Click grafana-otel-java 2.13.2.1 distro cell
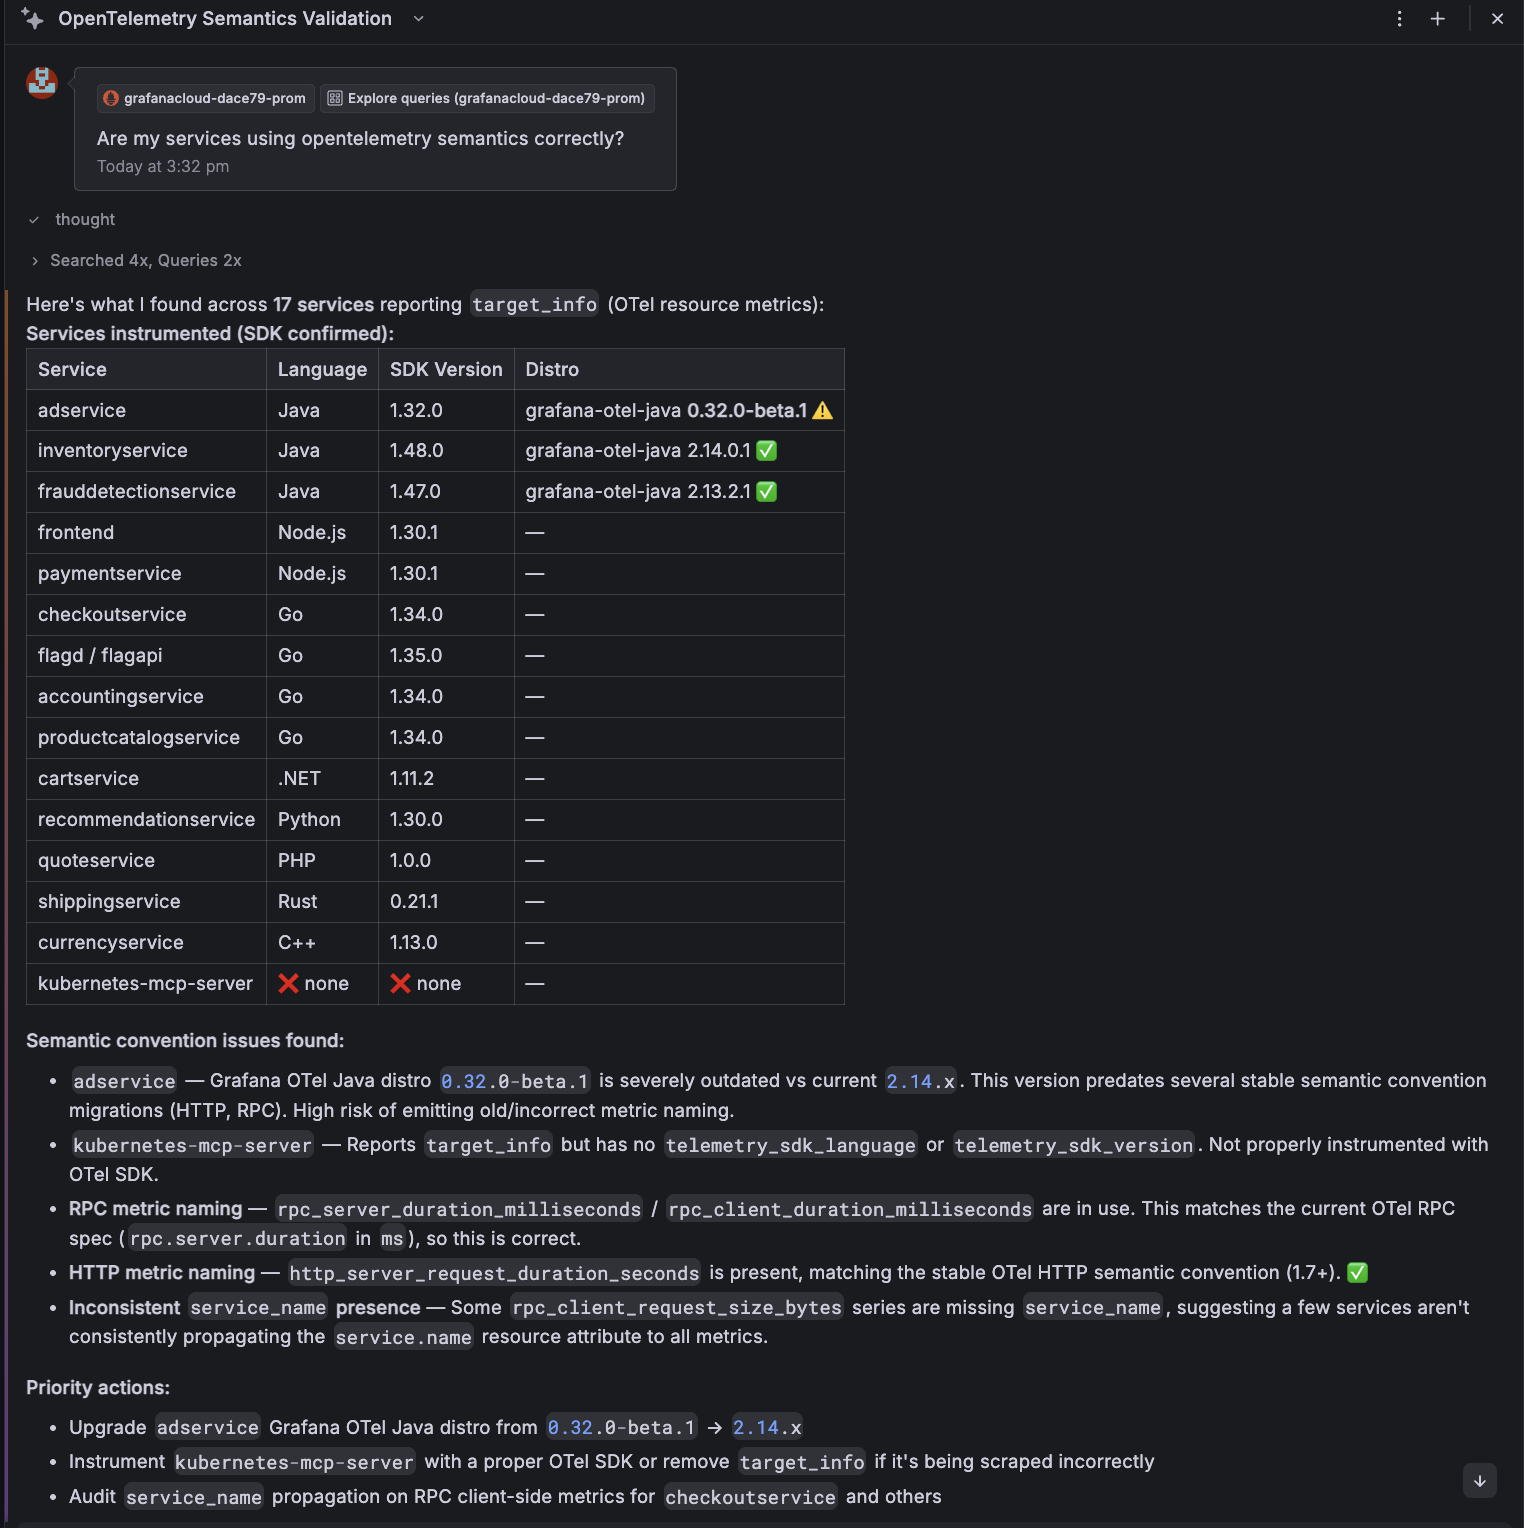Screen dimensions: 1524x1528 [x=679, y=492]
